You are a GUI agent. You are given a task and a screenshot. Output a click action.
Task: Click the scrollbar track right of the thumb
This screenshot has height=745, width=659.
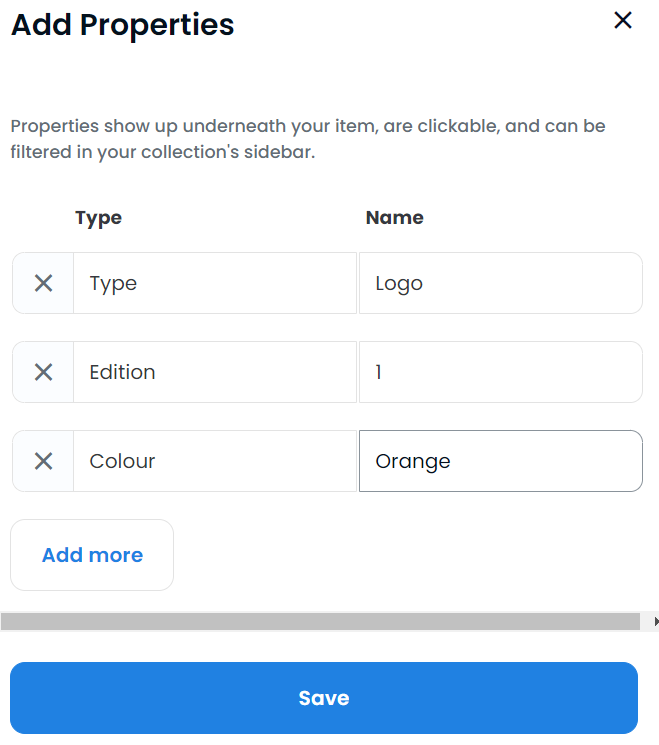click(x=645, y=621)
